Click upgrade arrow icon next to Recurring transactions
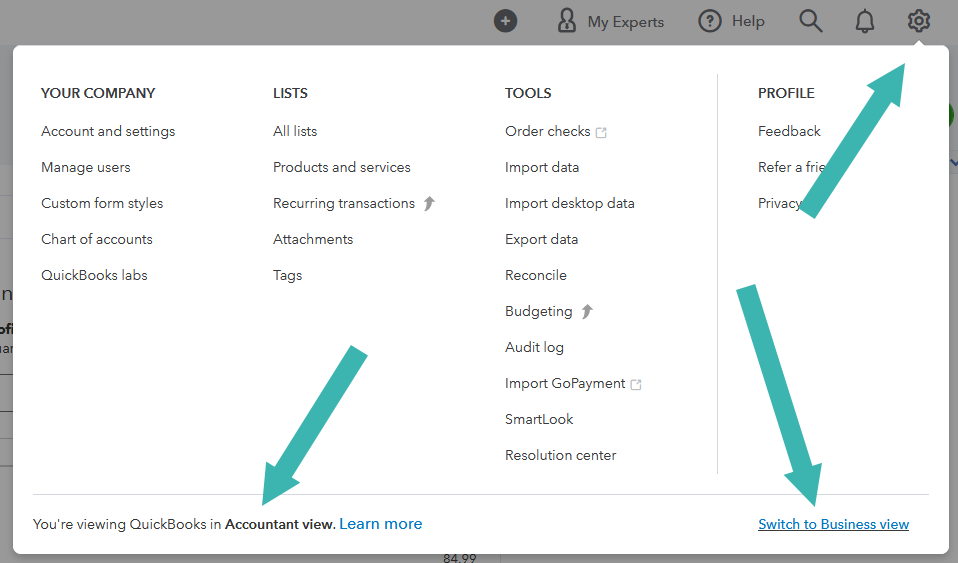 pos(429,203)
